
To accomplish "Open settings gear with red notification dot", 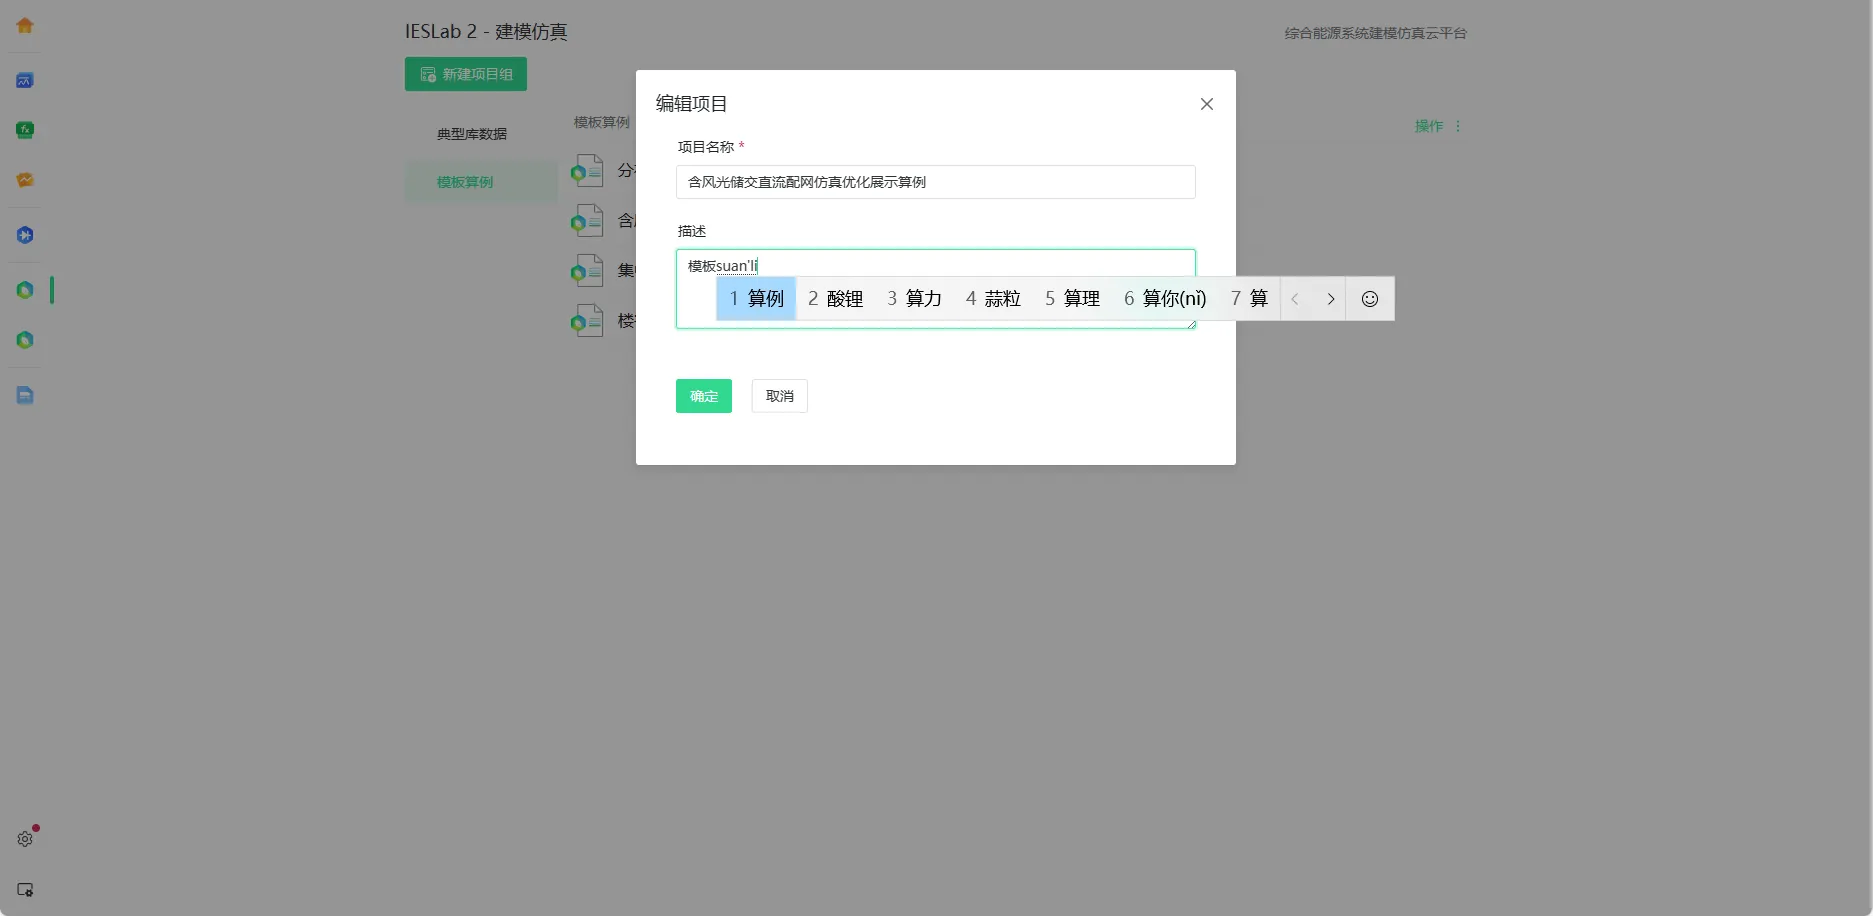I will tap(25, 839).
